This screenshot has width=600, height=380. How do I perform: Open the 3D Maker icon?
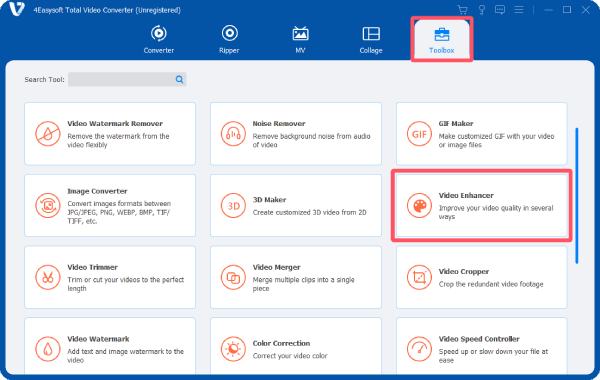coord(233,205)
